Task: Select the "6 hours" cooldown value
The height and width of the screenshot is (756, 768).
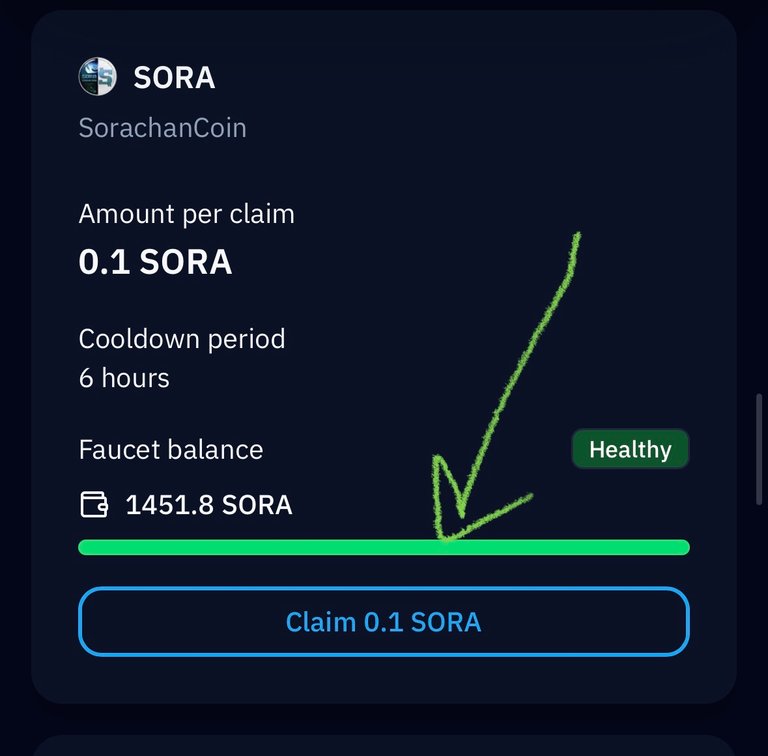Action: (x=124, y=378)
